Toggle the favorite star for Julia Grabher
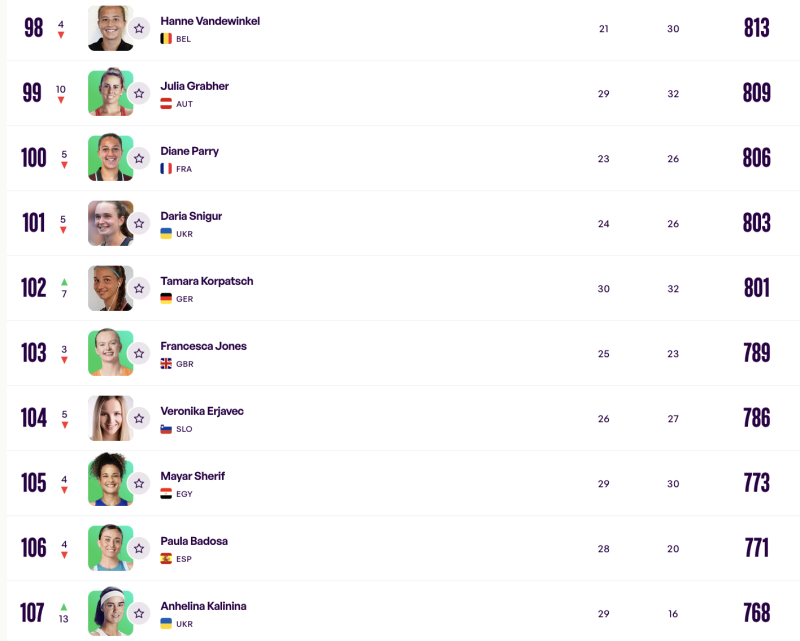The image size is (800, 641). click(139, 93)
